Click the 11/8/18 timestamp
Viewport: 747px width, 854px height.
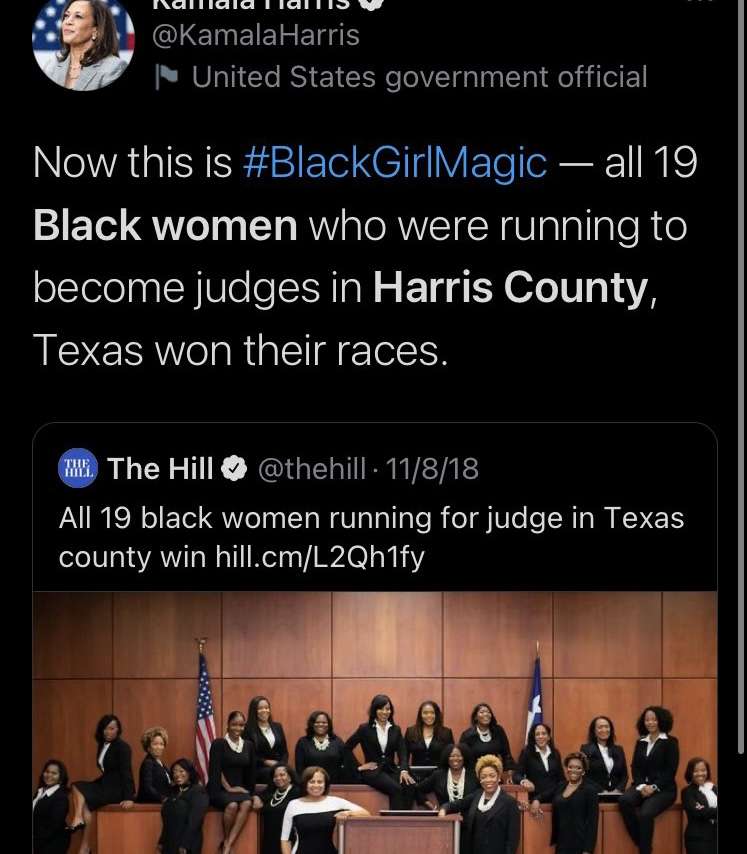[x=432, y=468]
